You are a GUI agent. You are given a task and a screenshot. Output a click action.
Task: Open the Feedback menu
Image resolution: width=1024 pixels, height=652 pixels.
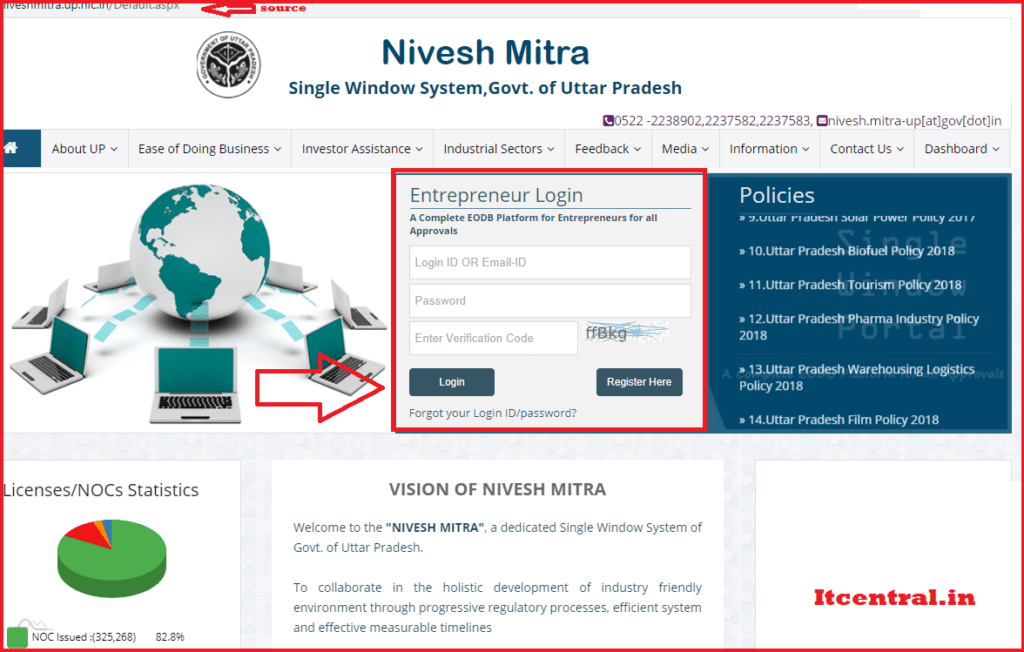point(607,149)
